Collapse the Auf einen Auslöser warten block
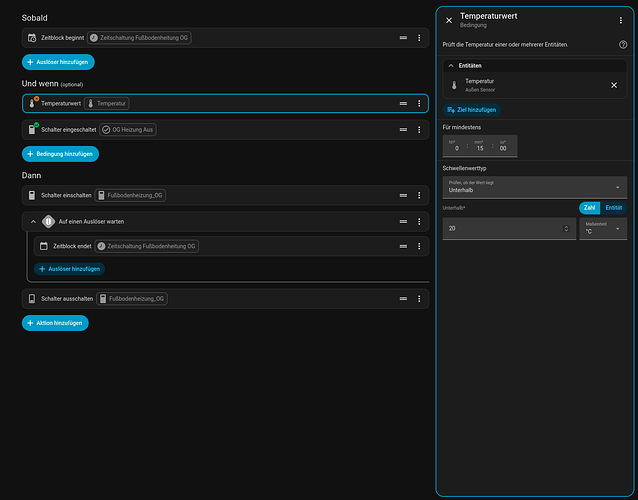Screen dimensions: 638x500 click(33, 222)
